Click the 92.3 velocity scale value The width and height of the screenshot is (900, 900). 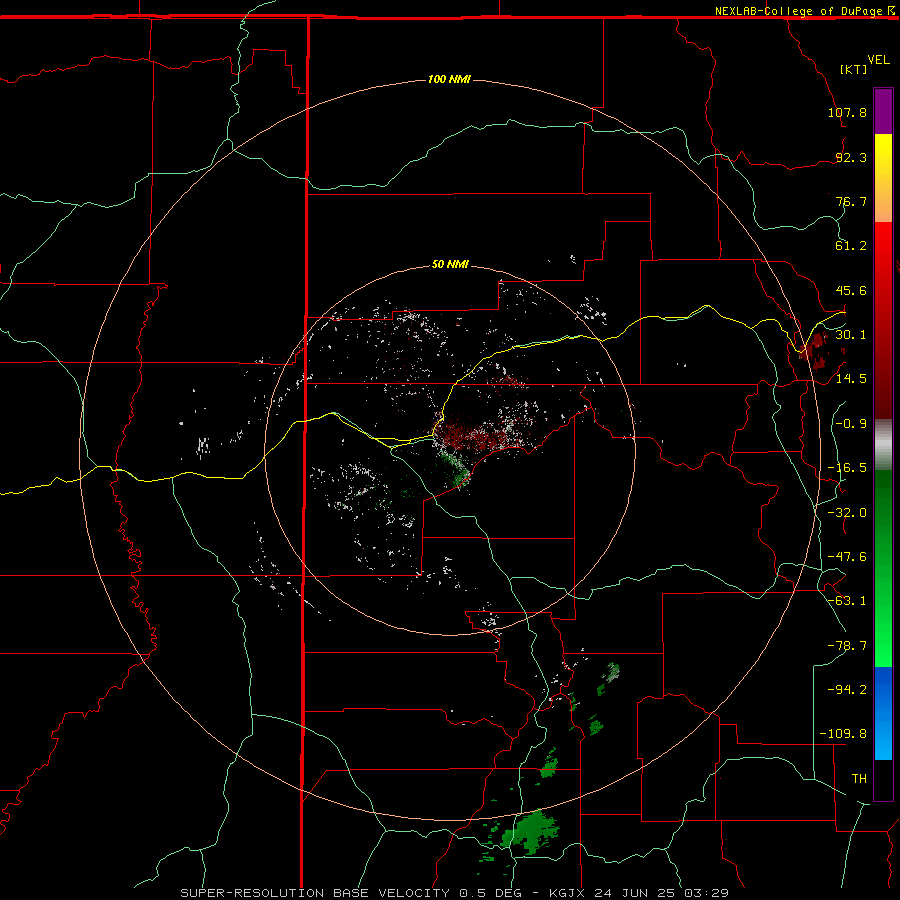tap(851, 157)
